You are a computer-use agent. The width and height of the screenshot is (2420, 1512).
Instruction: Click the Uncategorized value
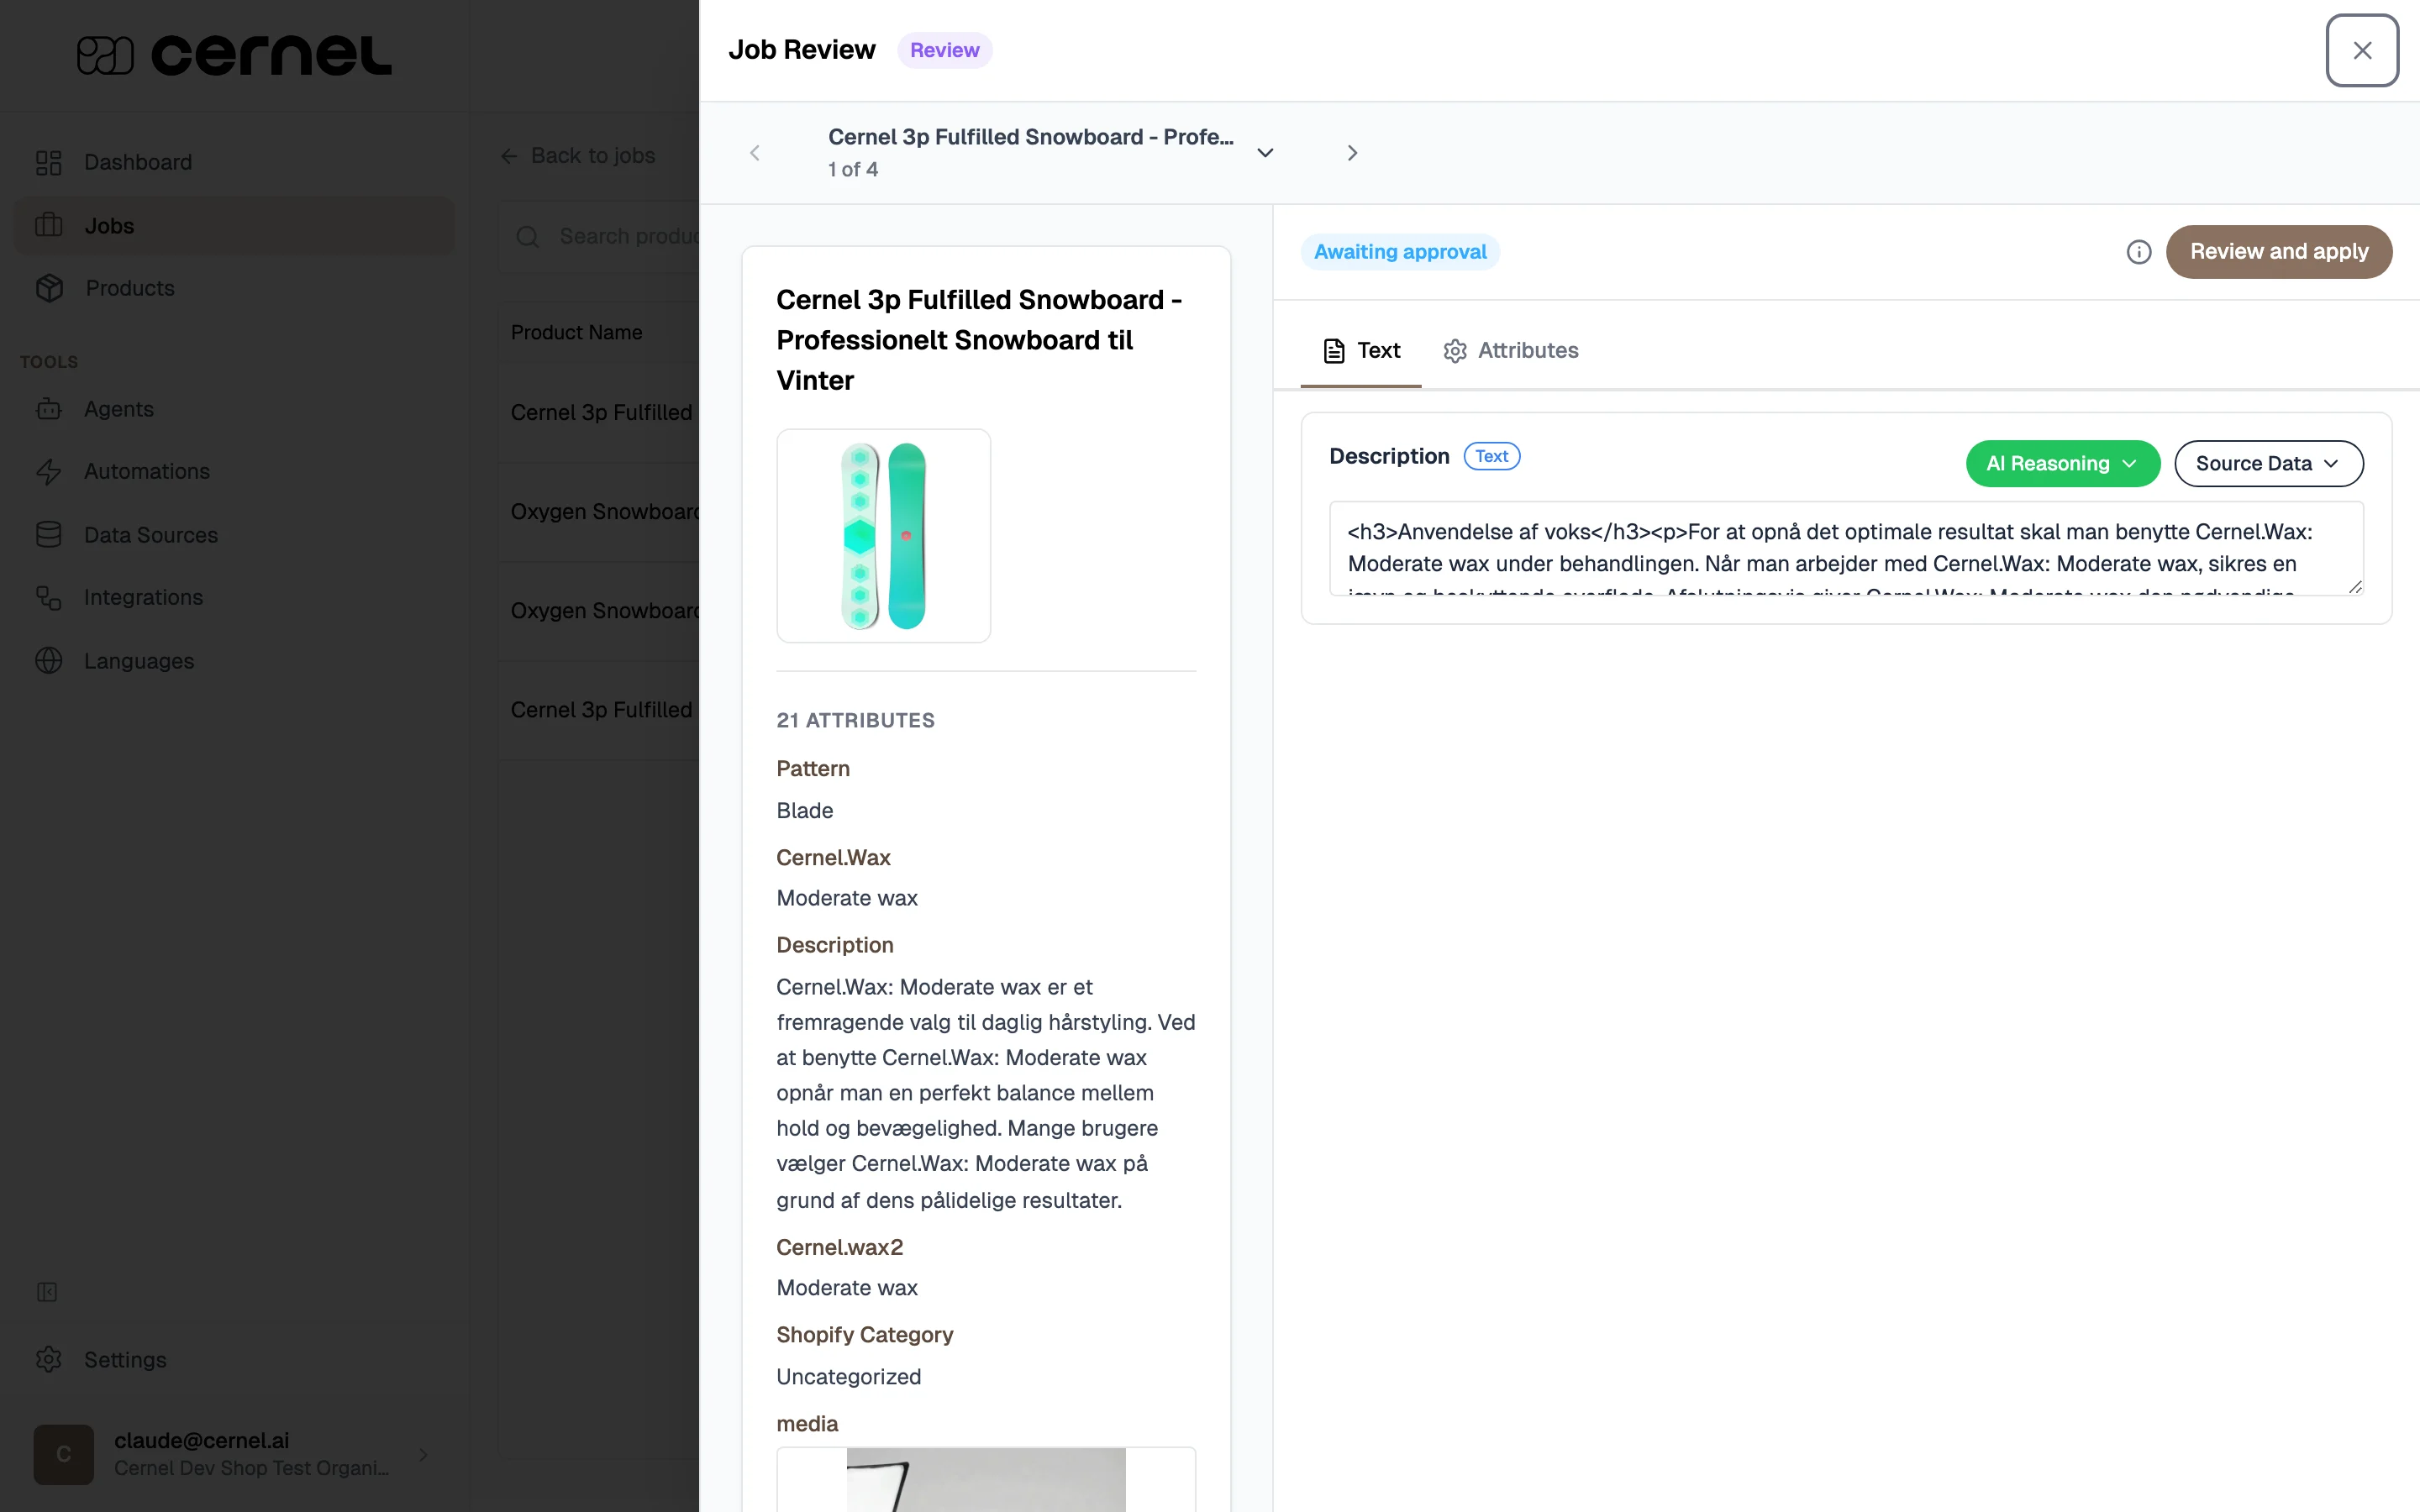[x=849, y=1377]
